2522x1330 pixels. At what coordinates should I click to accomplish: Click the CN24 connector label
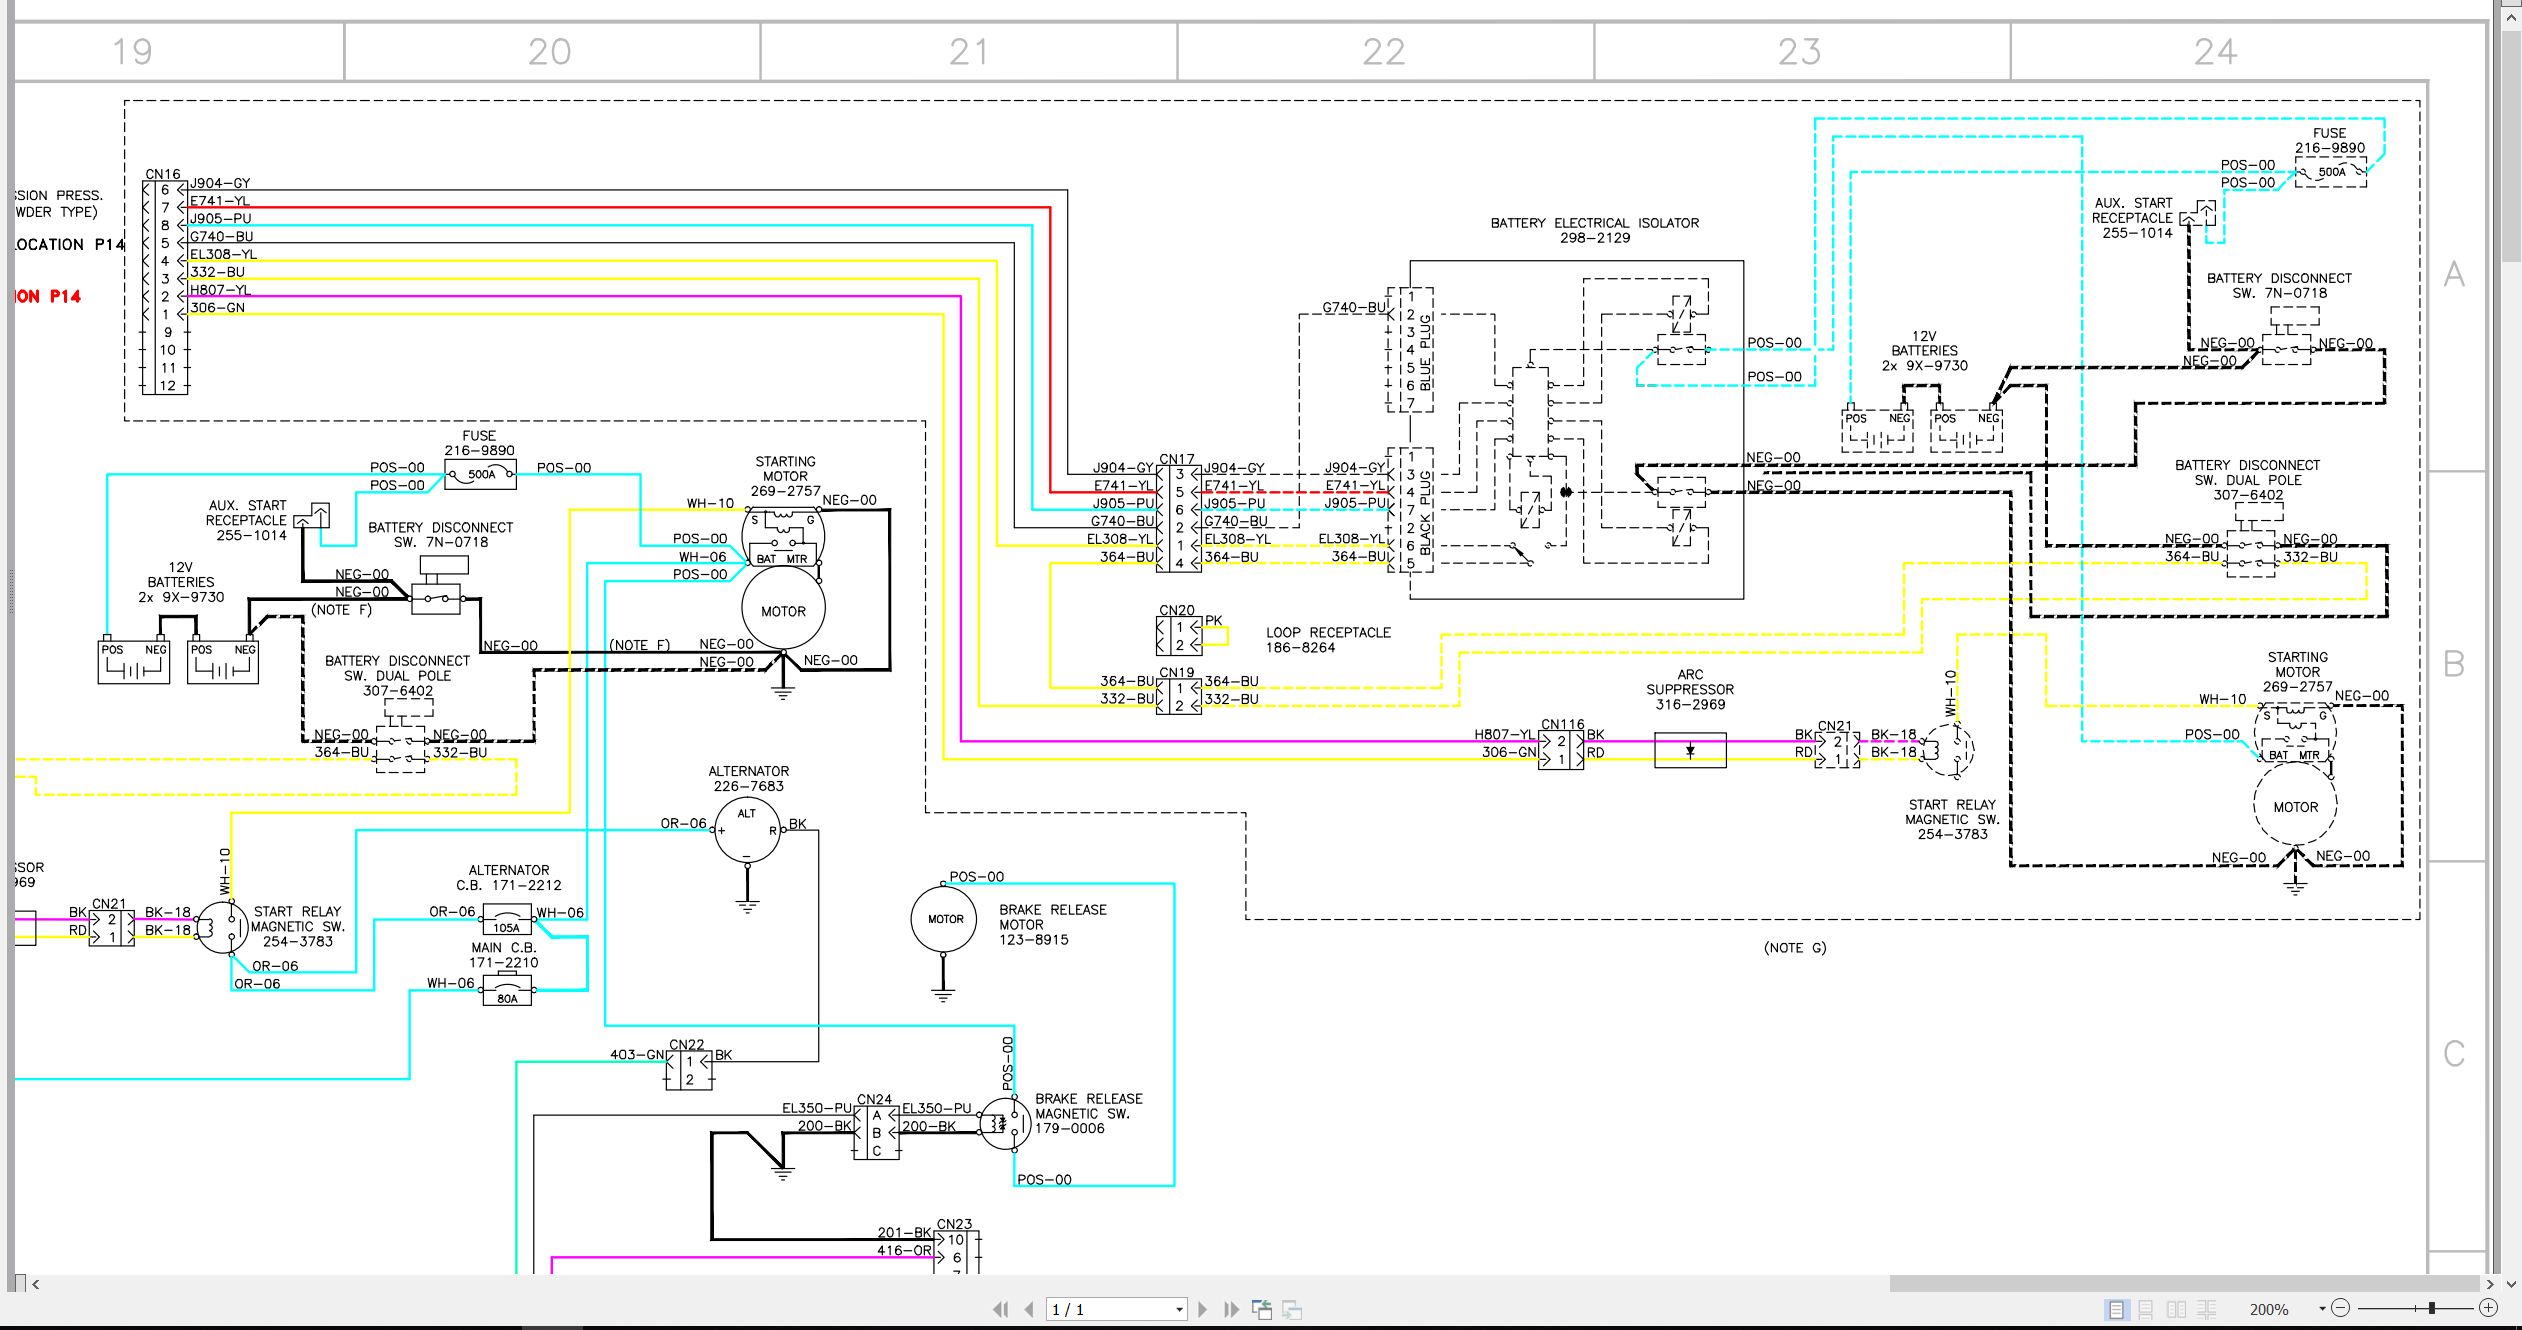tap(874, 1099)
